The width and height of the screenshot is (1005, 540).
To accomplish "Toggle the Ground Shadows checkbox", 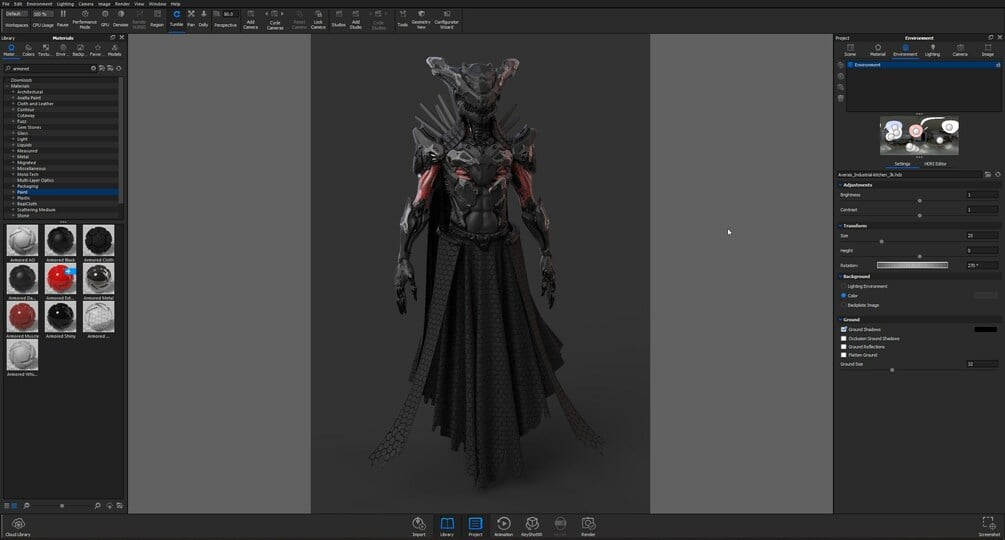I will (843, 329).
